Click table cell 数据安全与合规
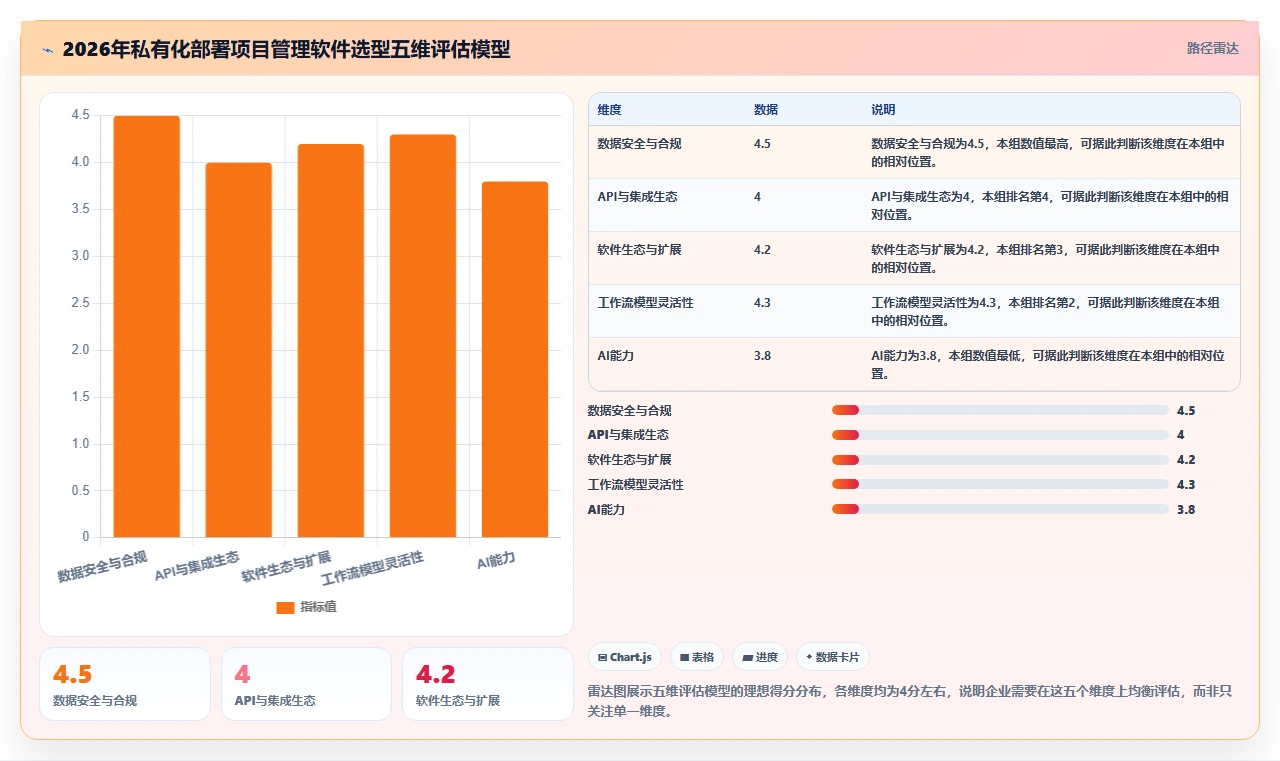1280x761 pixels. [639, 144]
